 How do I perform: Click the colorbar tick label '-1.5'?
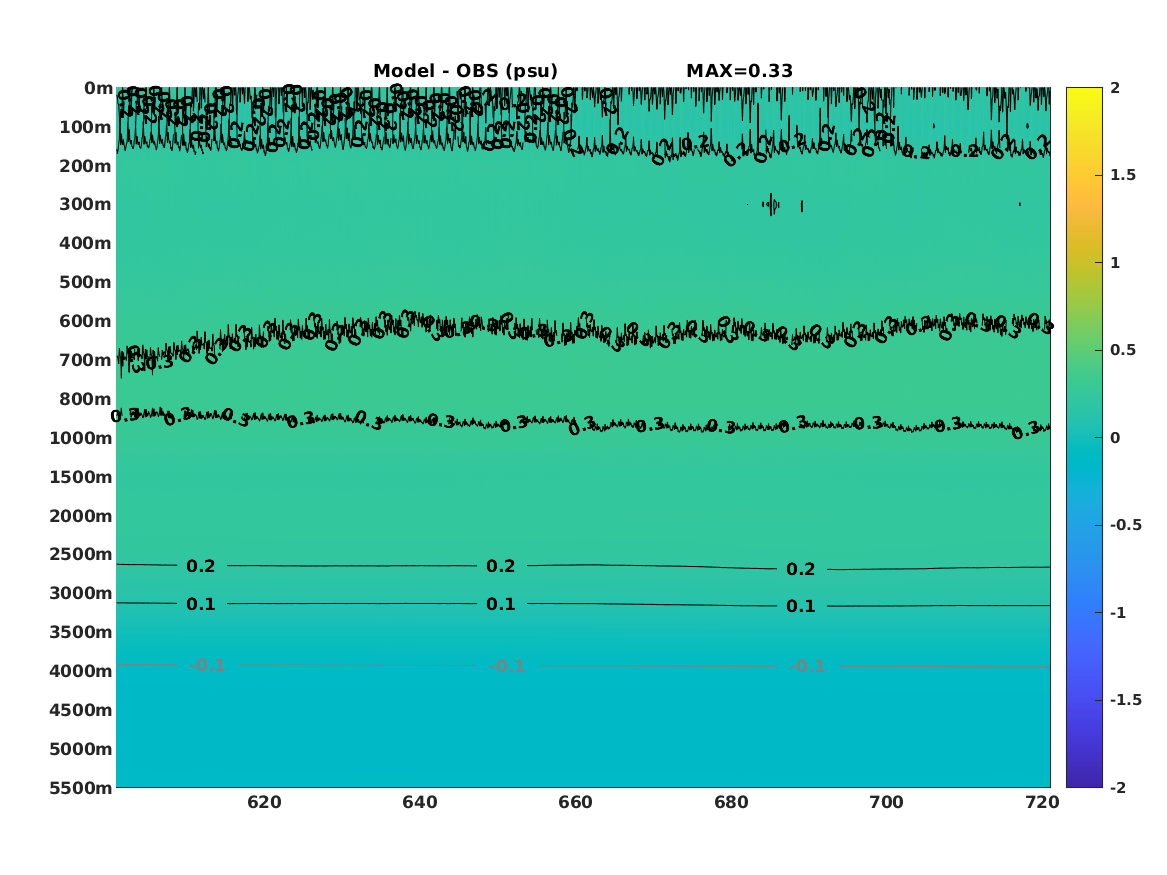1126,699
